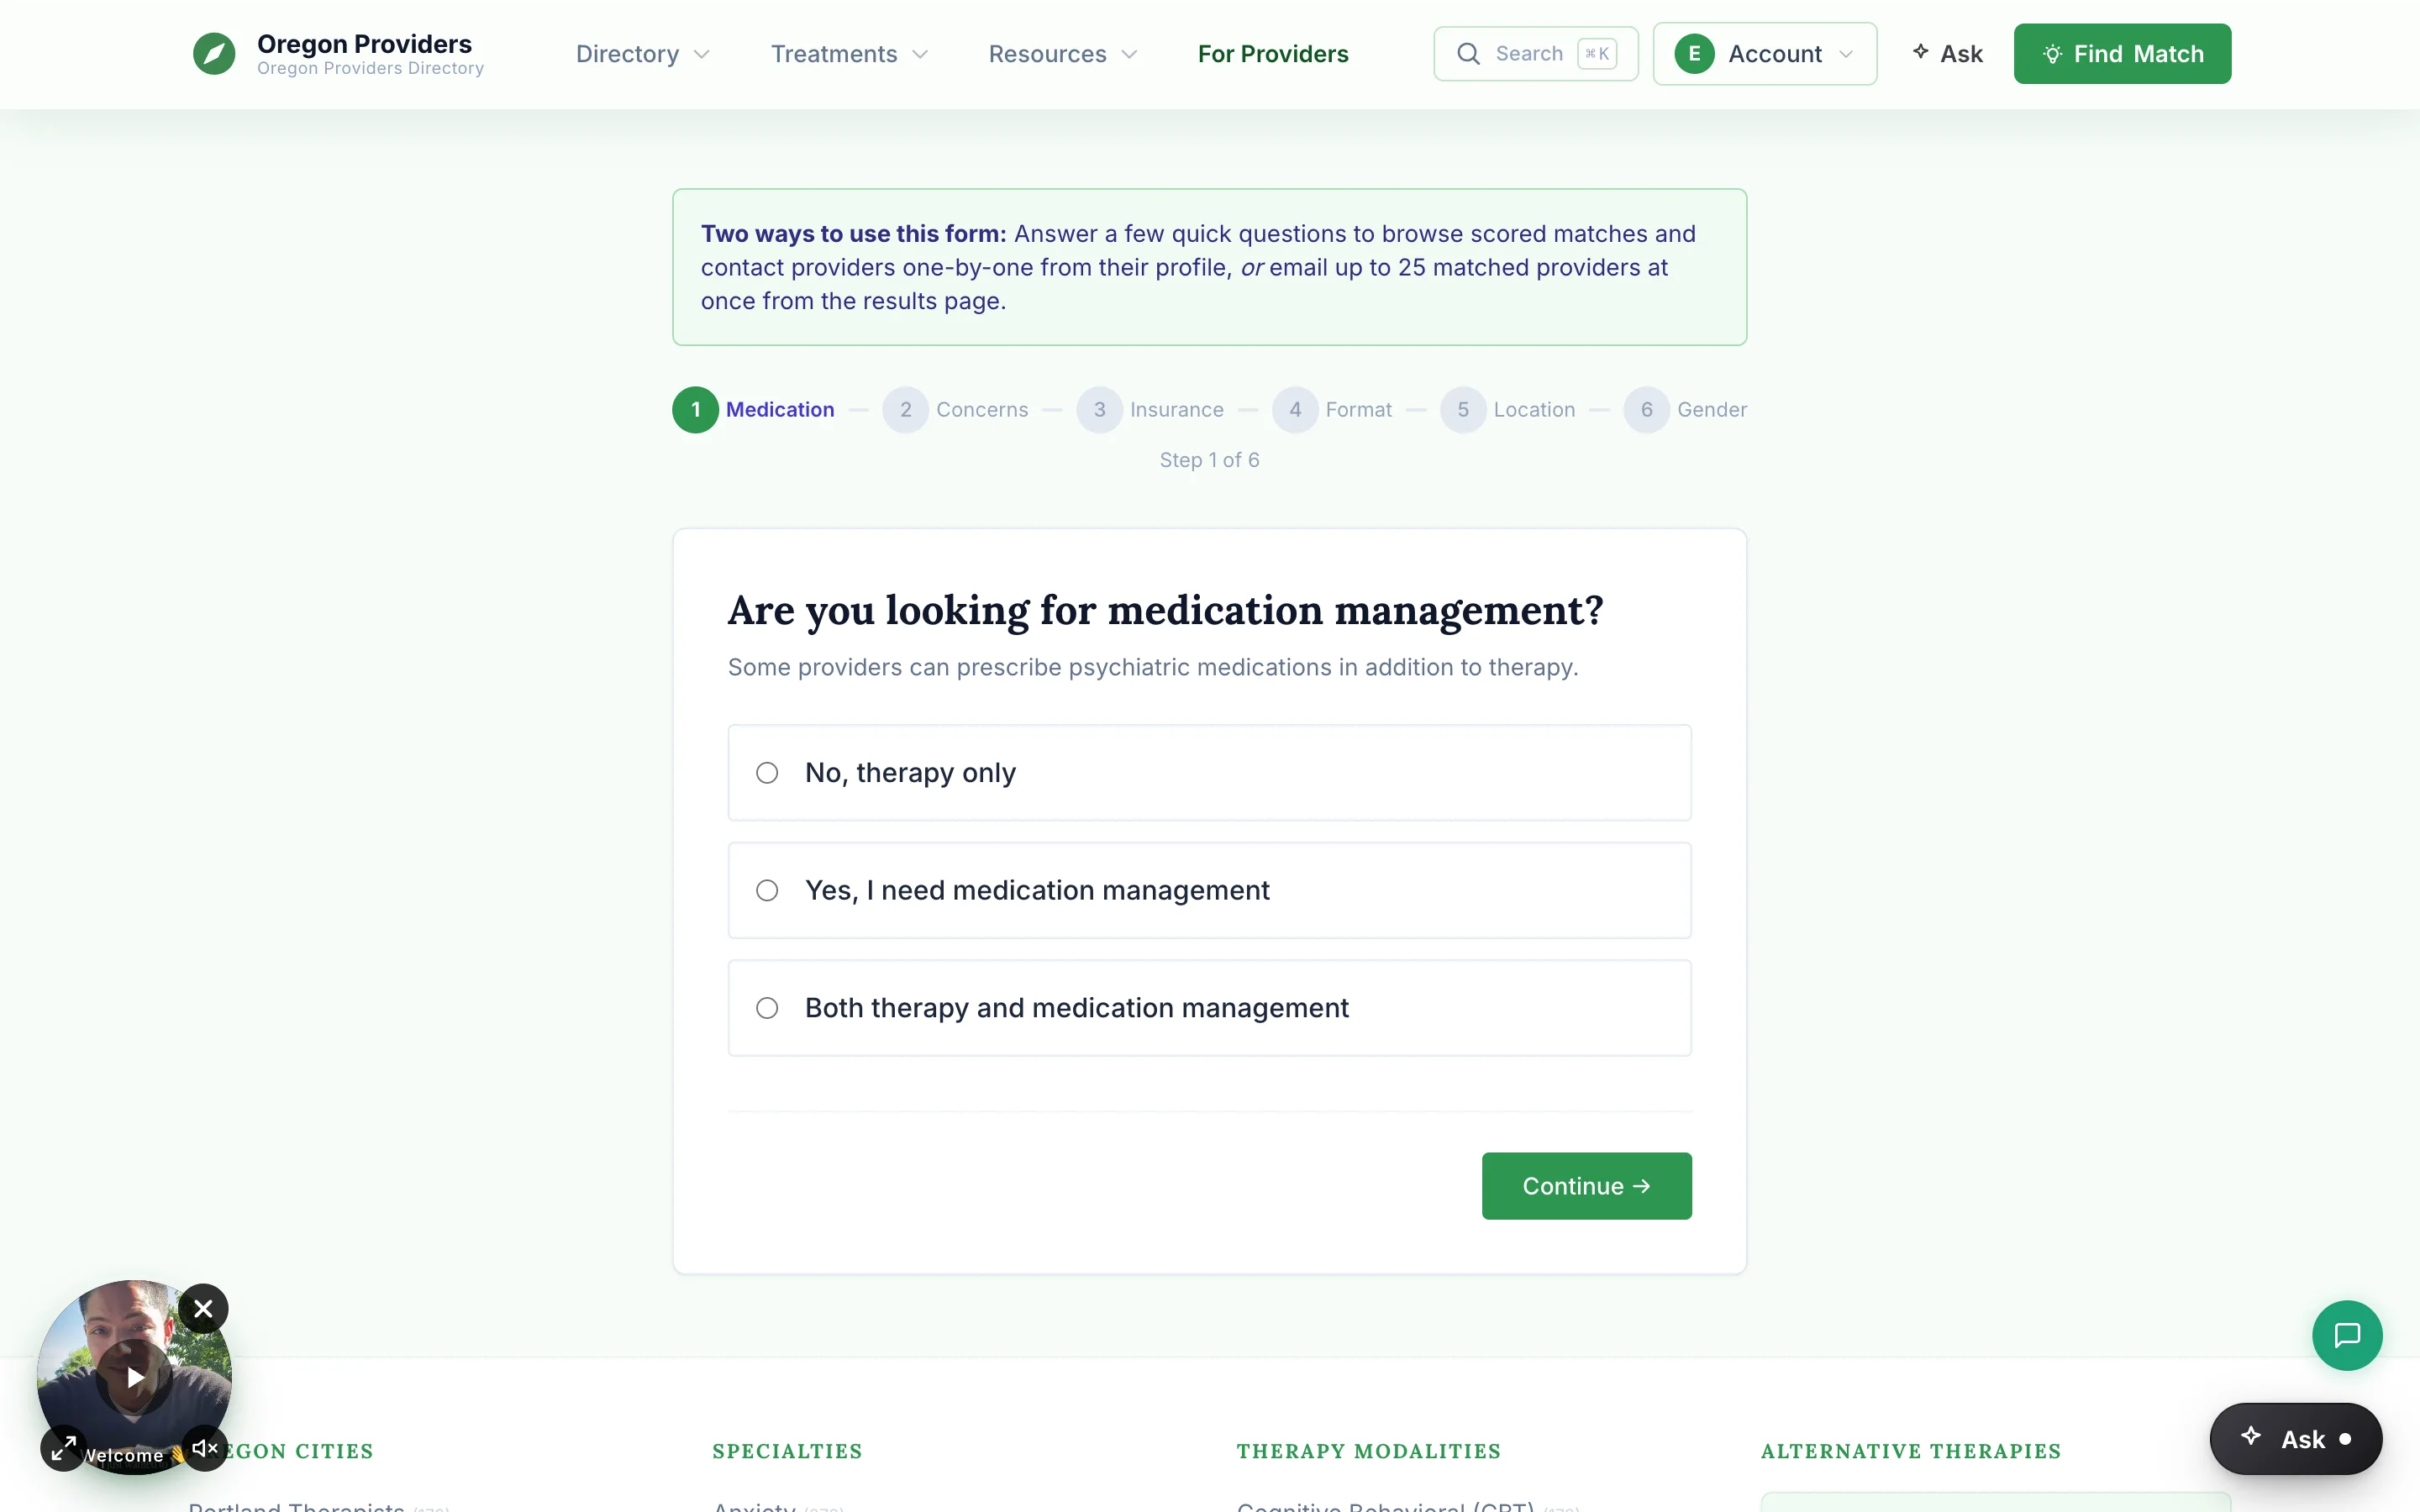Image resolution: width=2420 pixels, height=1512 pixels.
Task: Jump to step 6 Gender
Action: click(1685, 410)
